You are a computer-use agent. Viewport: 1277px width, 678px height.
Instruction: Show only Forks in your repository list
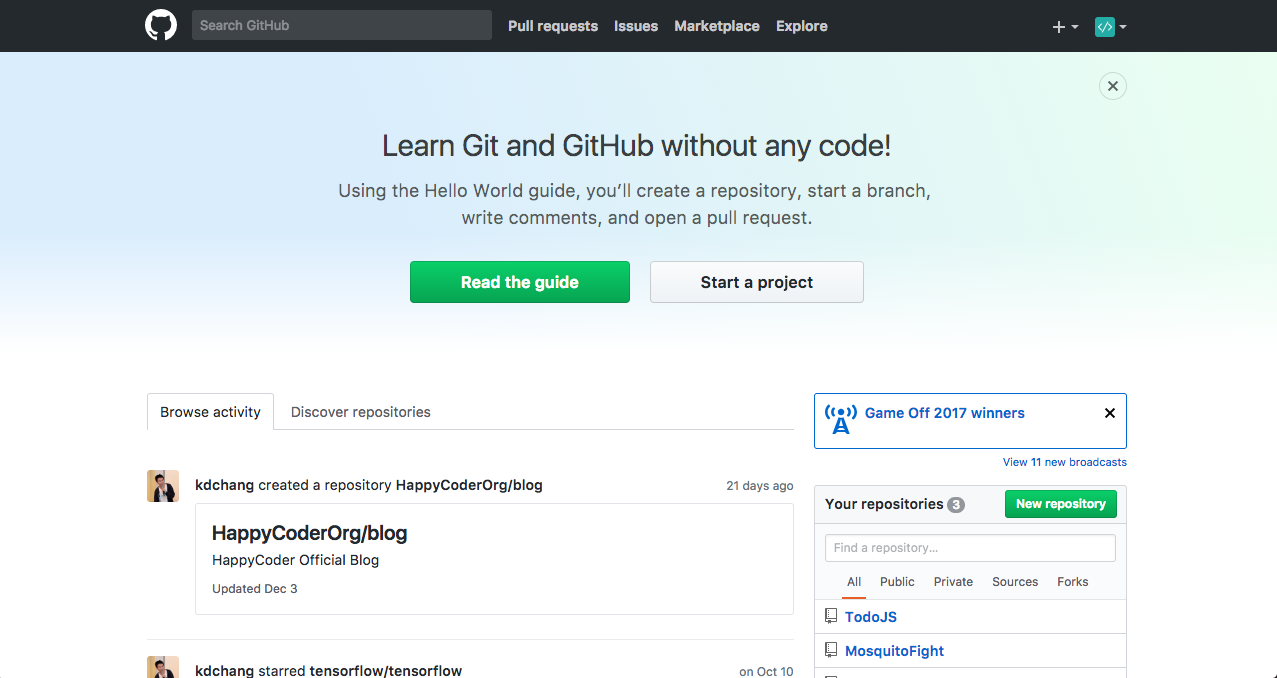pos(1071,581)
